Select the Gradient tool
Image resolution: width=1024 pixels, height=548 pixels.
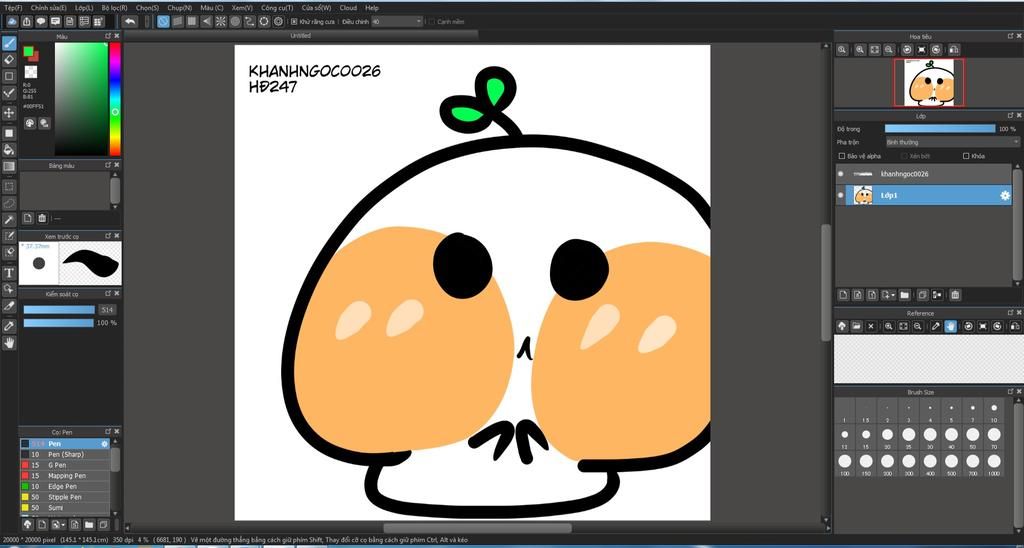[9, 167]
